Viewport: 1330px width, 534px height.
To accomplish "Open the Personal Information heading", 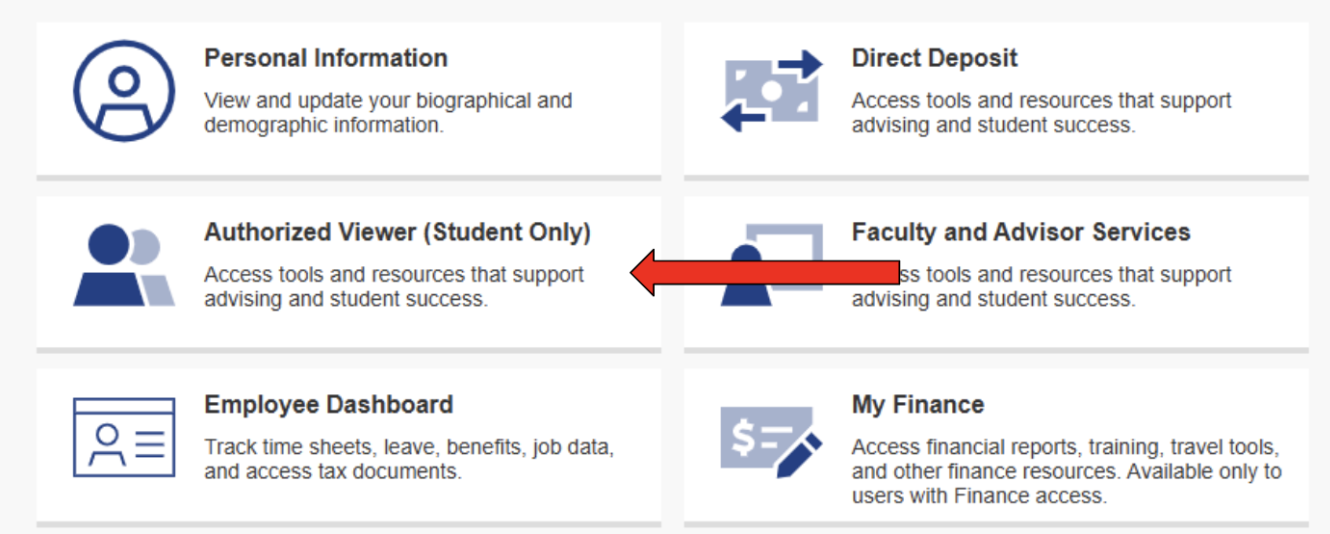I will (326, 58).
